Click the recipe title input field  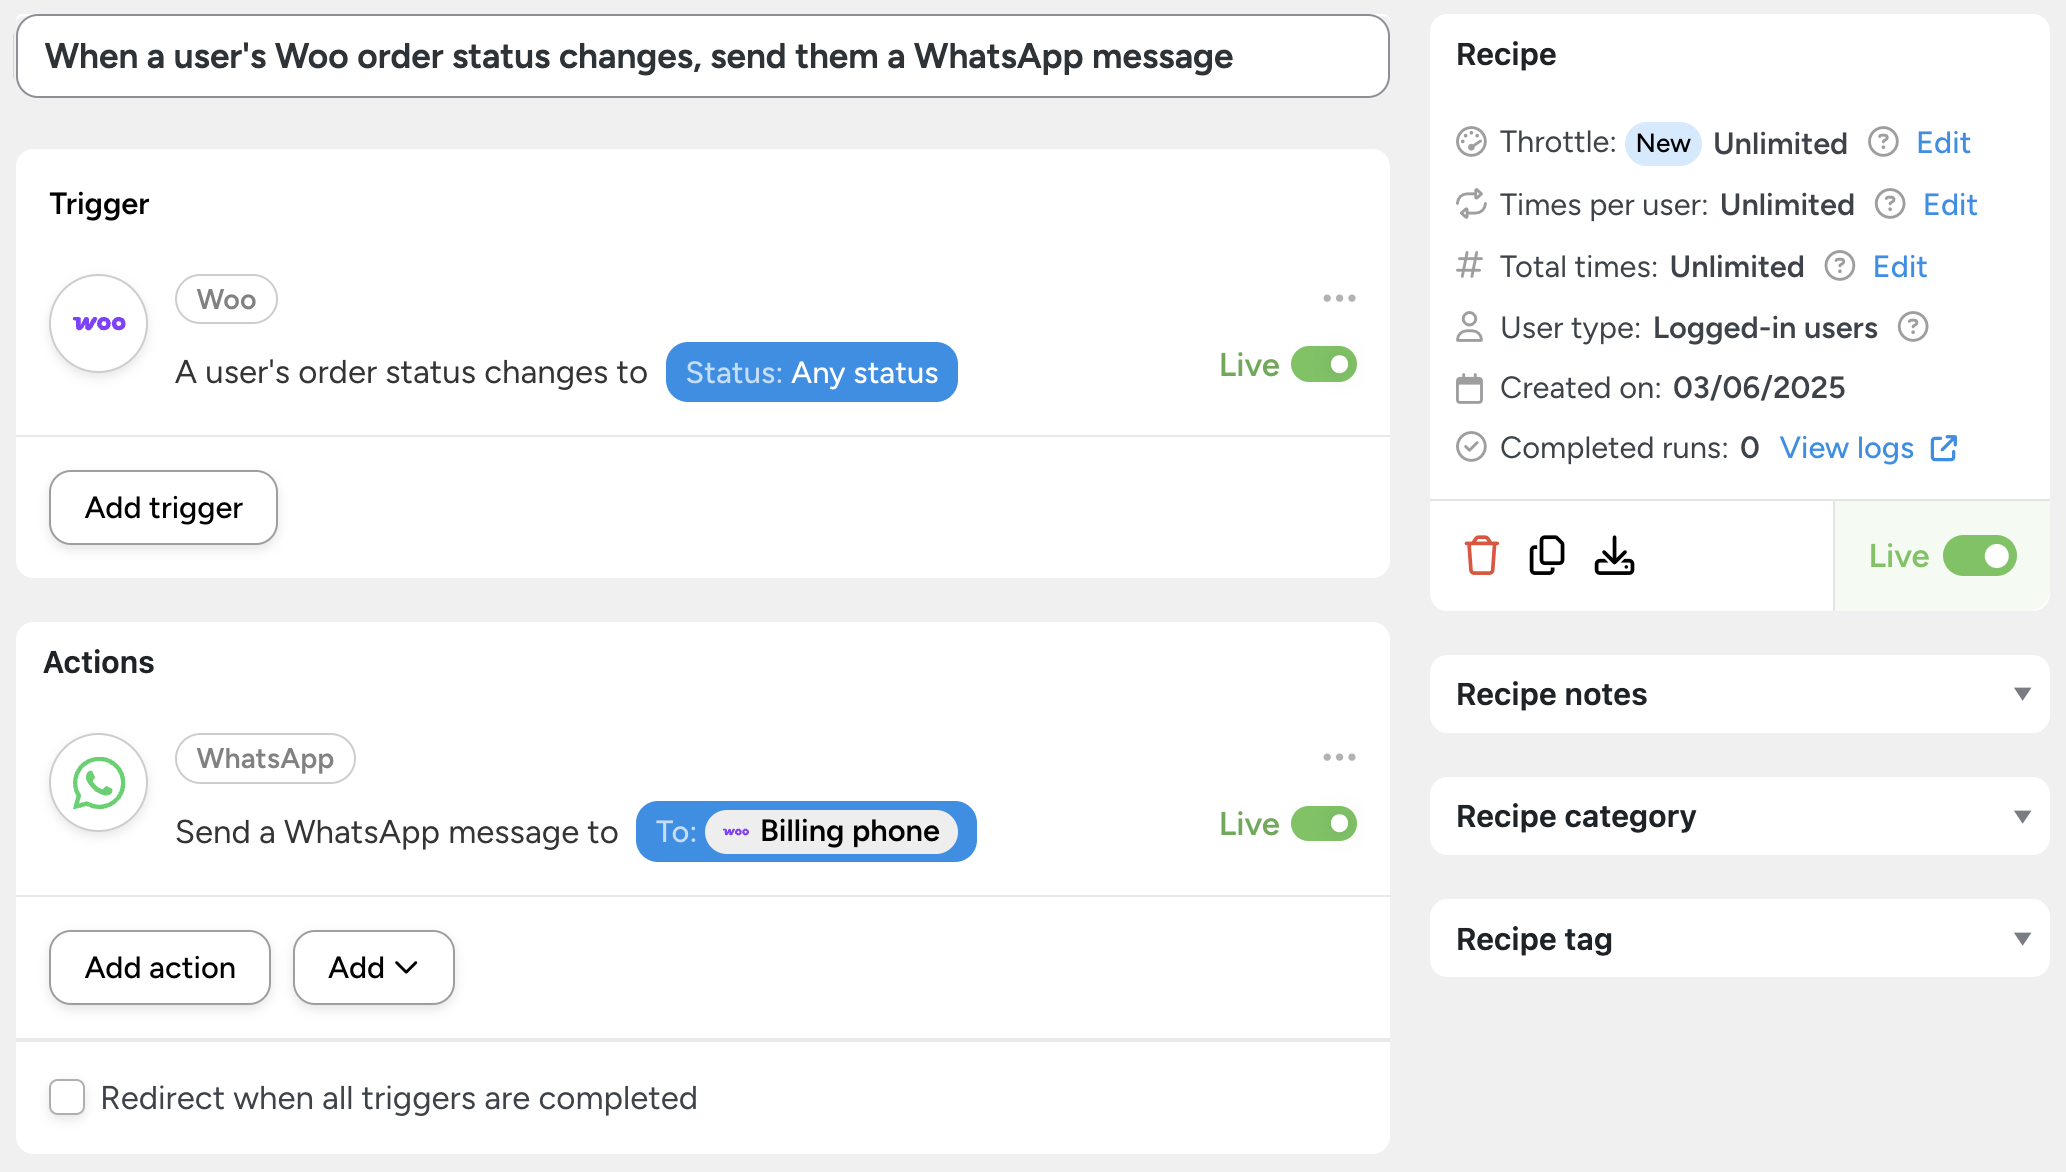tap(702, 57)
